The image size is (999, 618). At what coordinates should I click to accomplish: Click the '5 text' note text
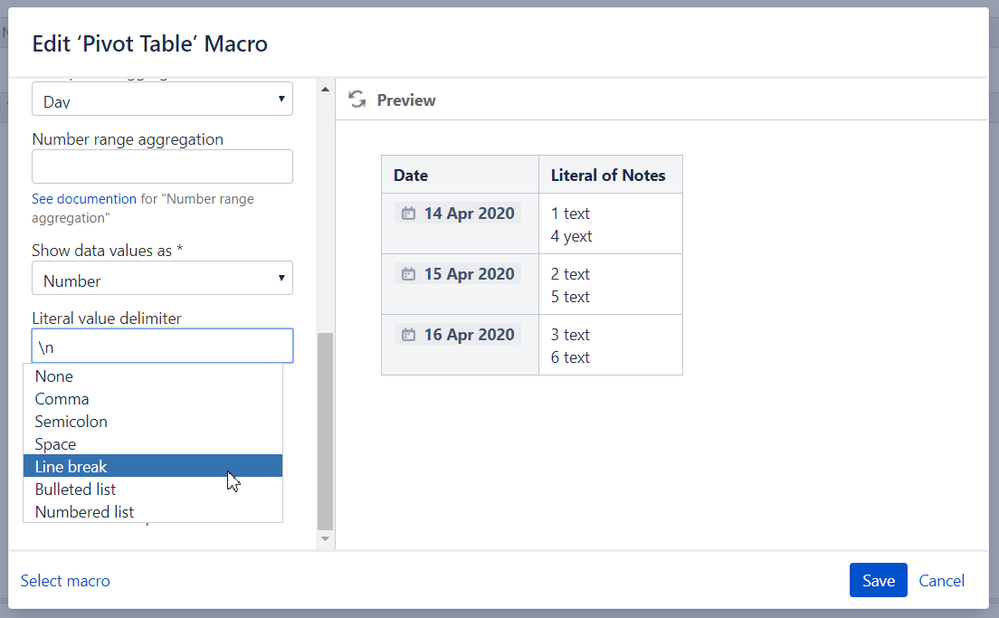click(x=570, y=297)
